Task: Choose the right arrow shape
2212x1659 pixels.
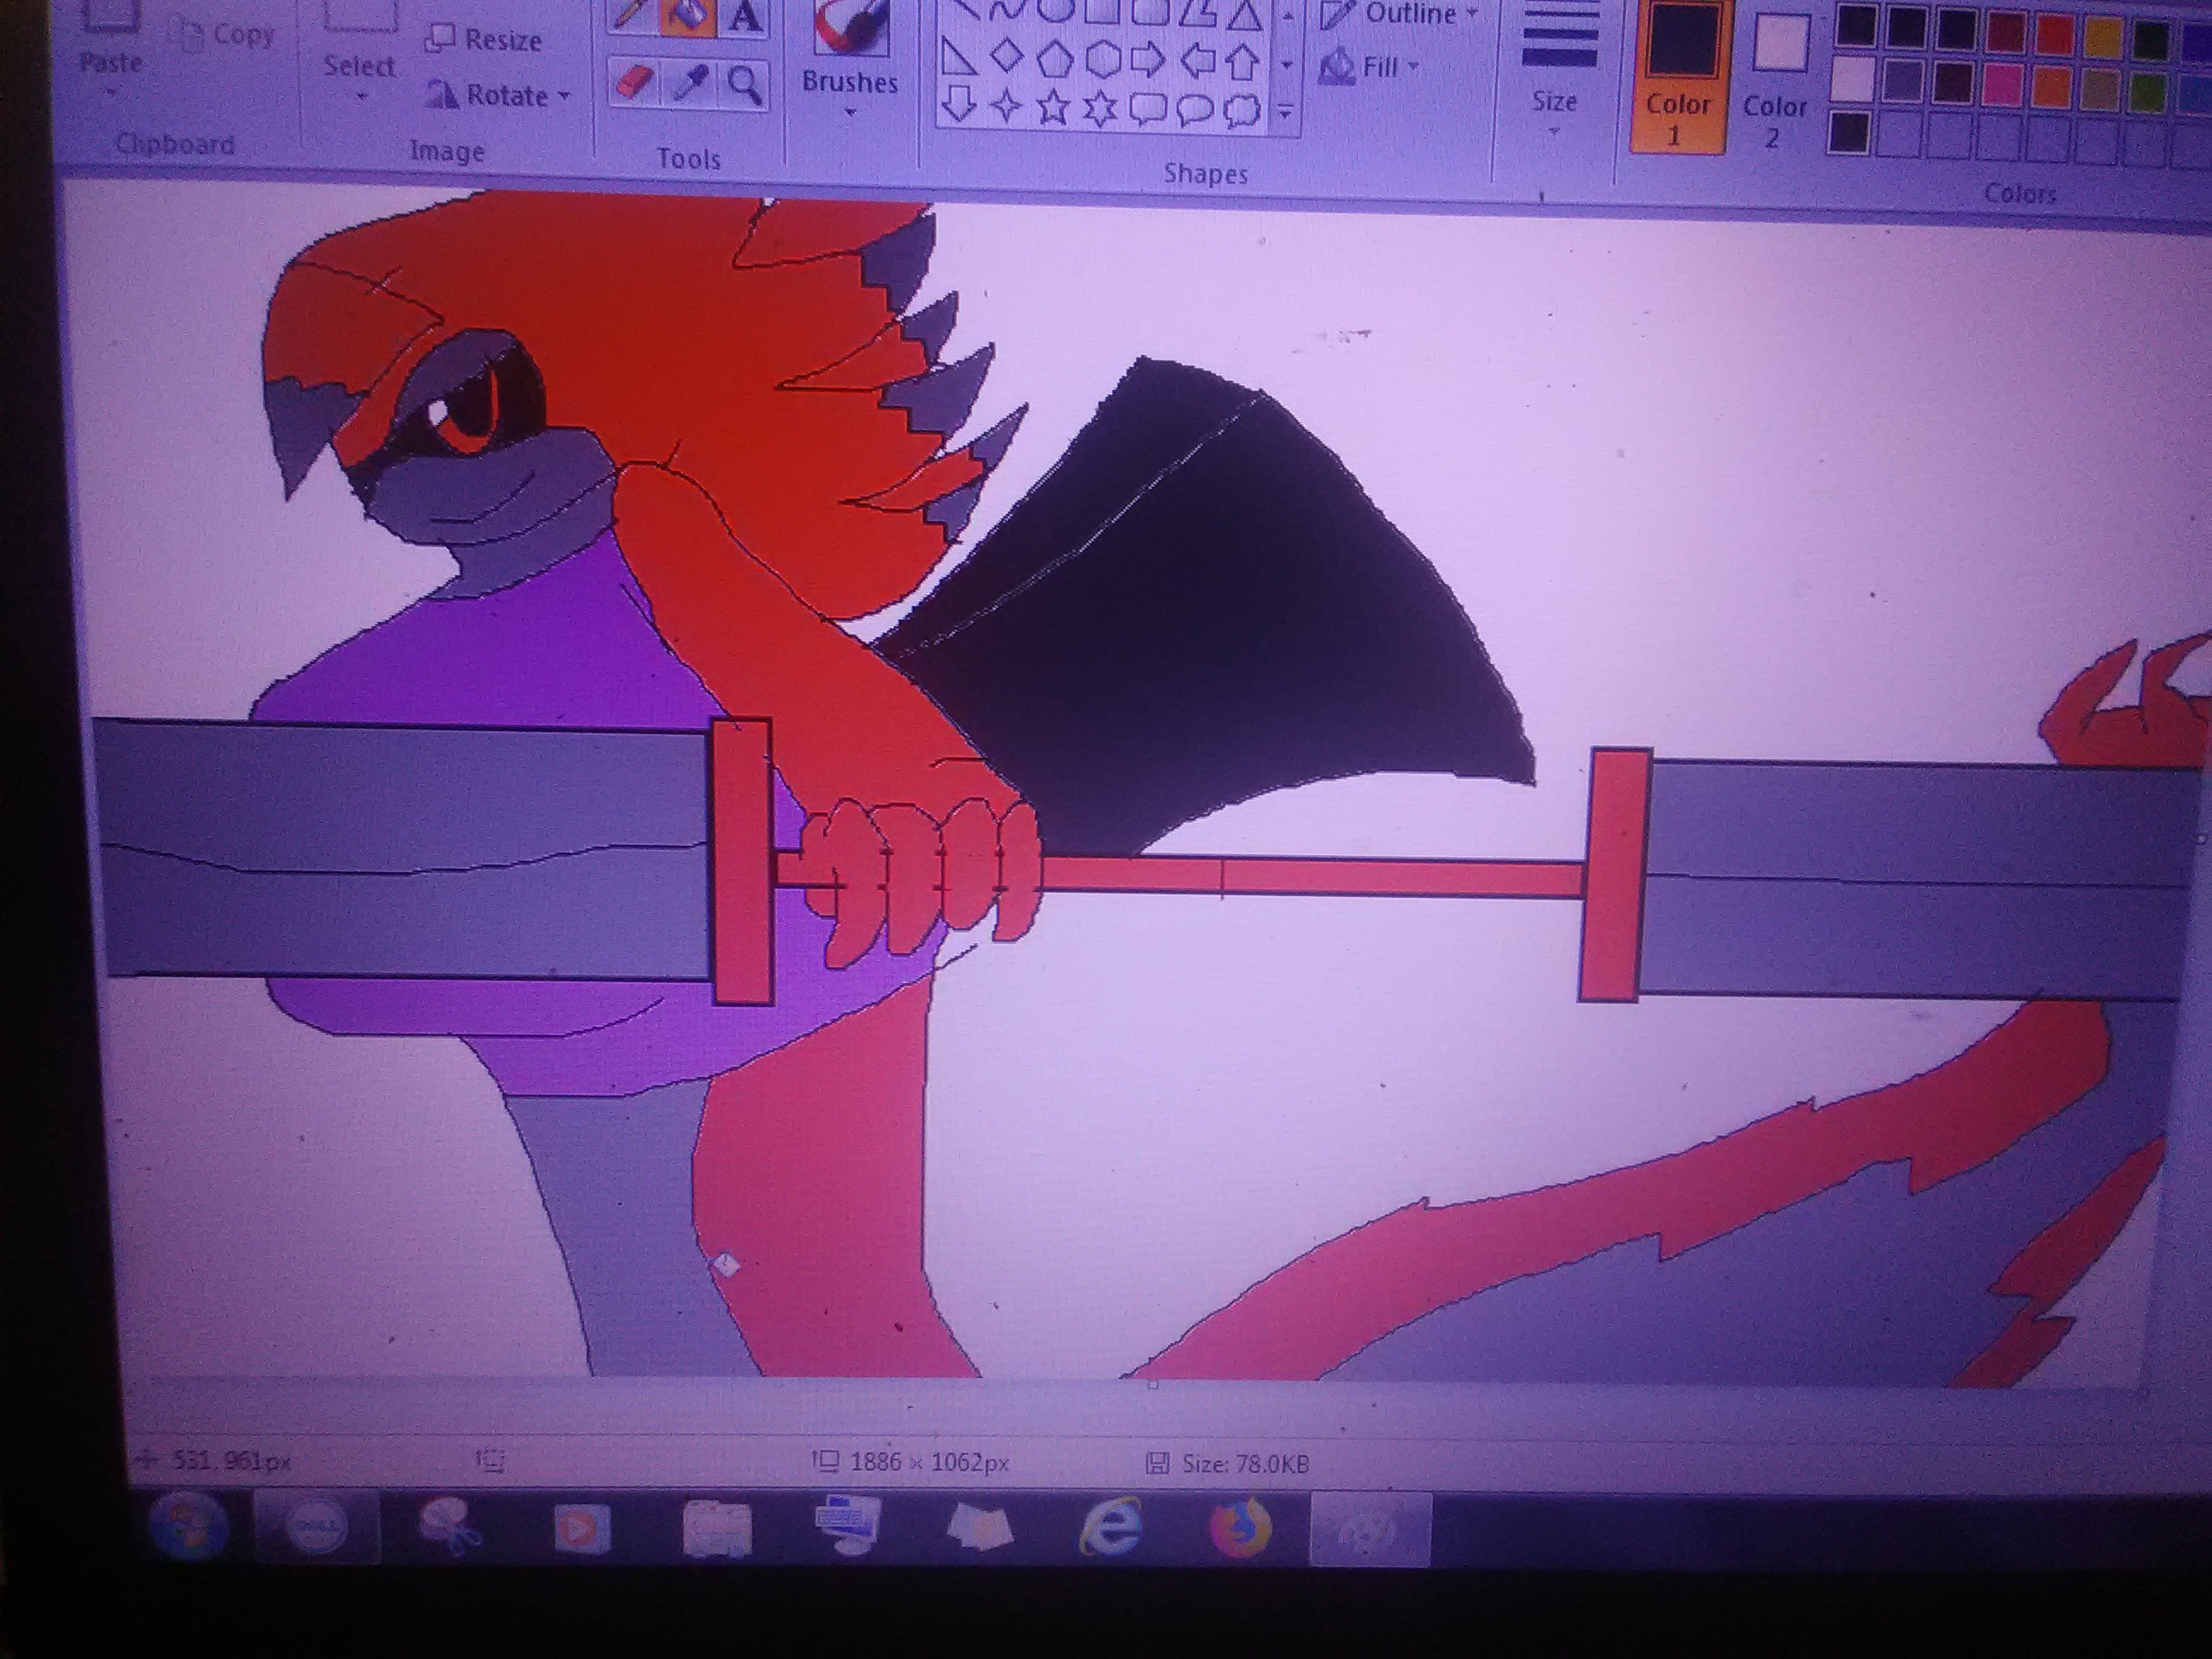Action: pyautogui.click(x=1147, y=60)
